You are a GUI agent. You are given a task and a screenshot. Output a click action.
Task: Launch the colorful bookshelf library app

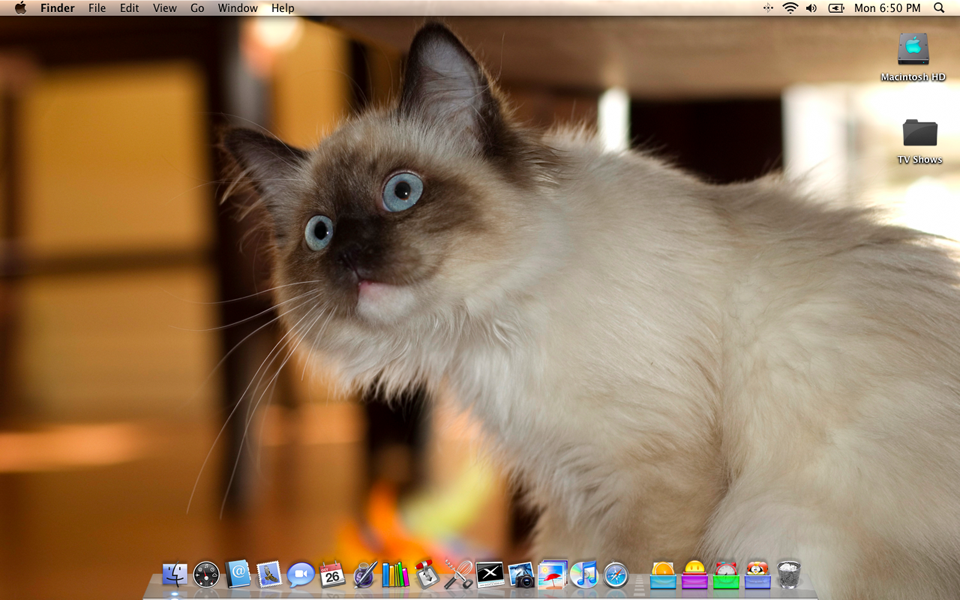pyautogui.click(x=396, y=574)
